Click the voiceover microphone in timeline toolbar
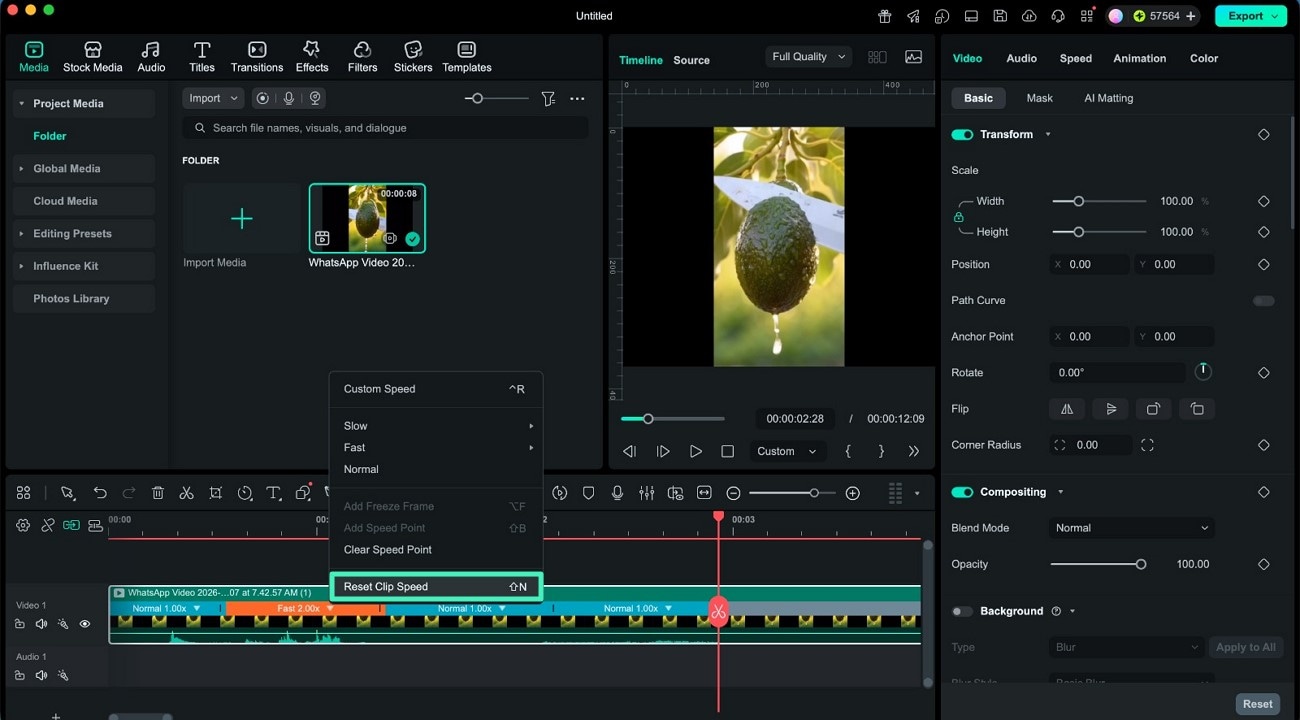The height and width of the screenshot is (720, 1300). pyautogui.click(x=618, y=493)
